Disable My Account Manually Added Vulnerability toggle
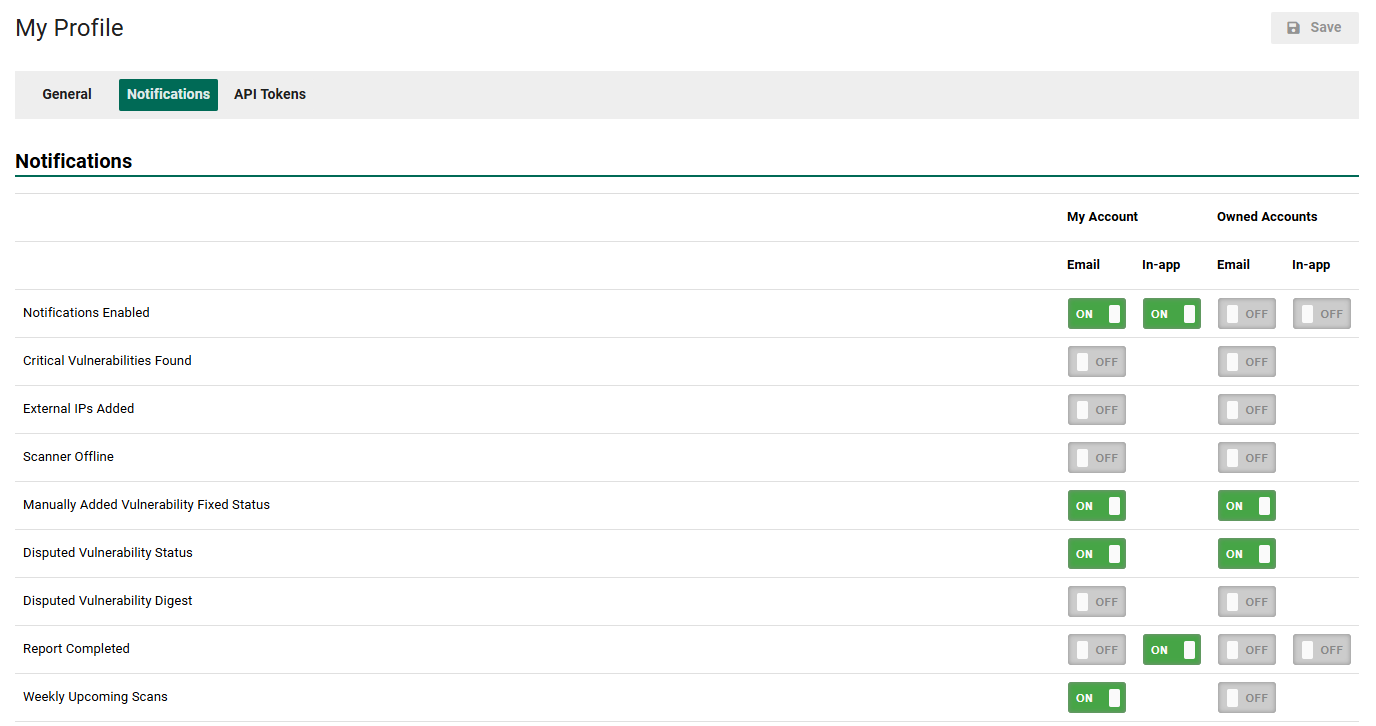1376x726 pixels. pos(1096,506)
